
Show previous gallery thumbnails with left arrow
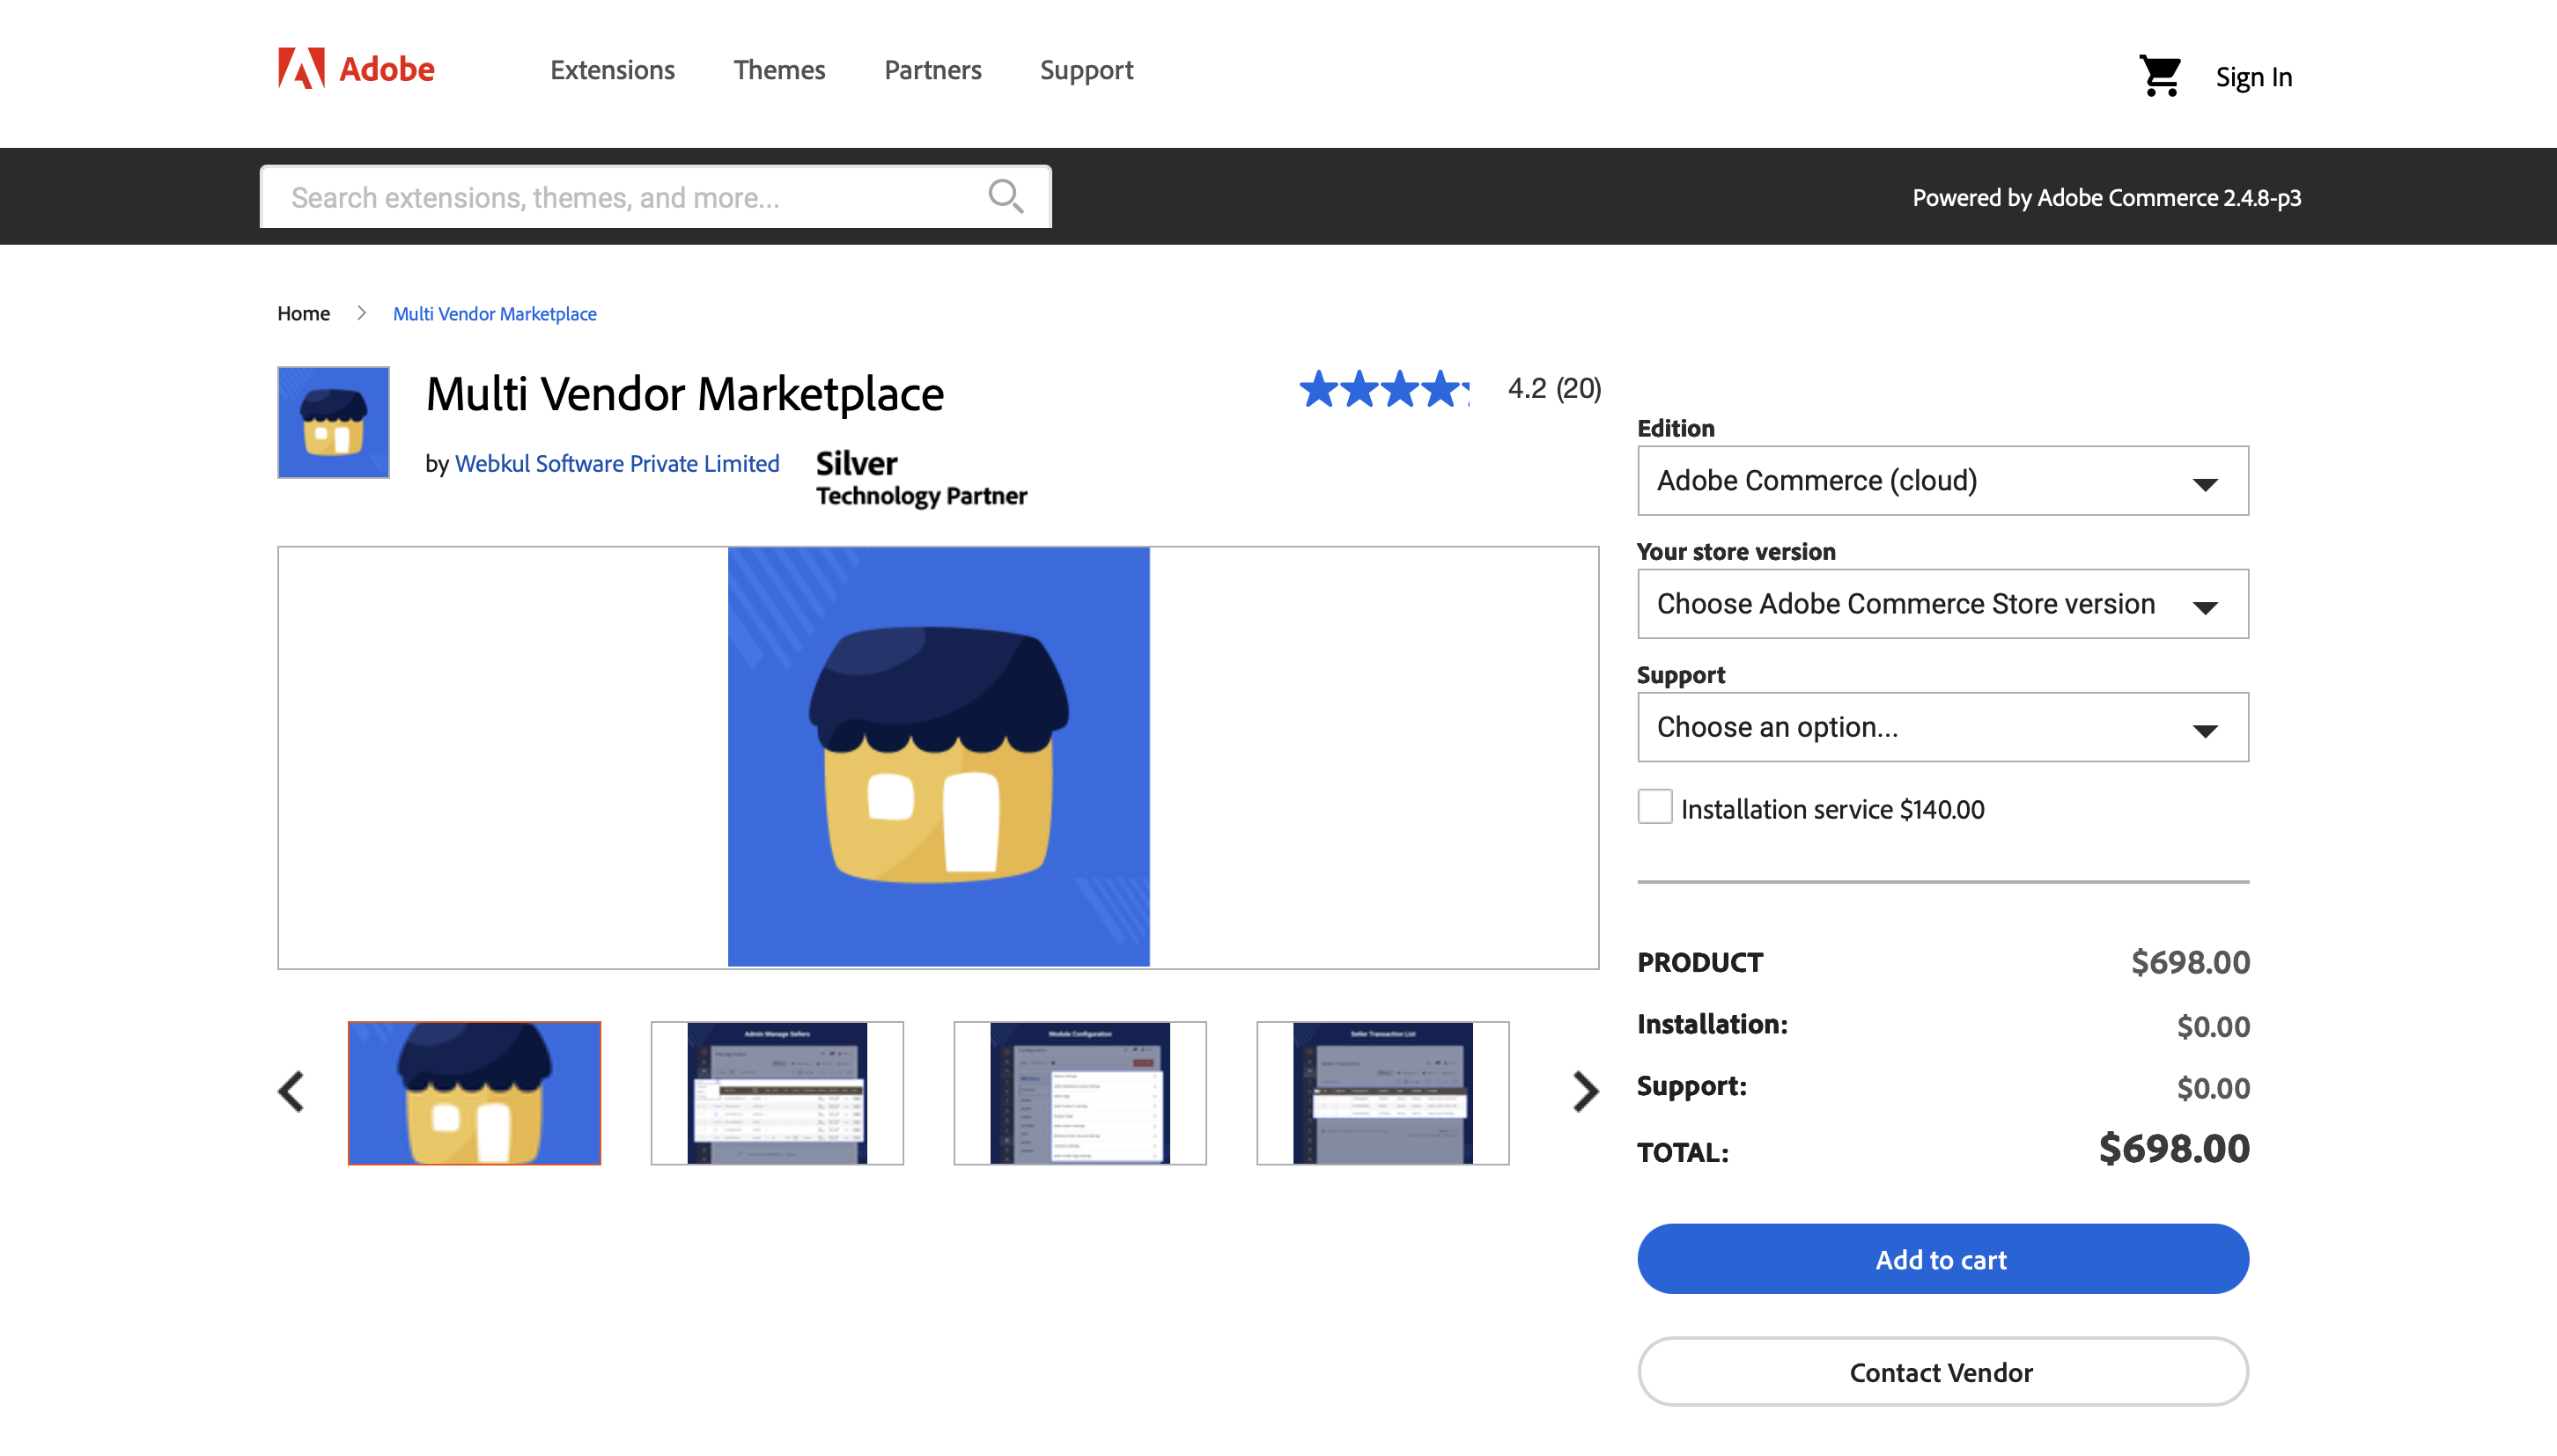click(x=291, y=1092)
